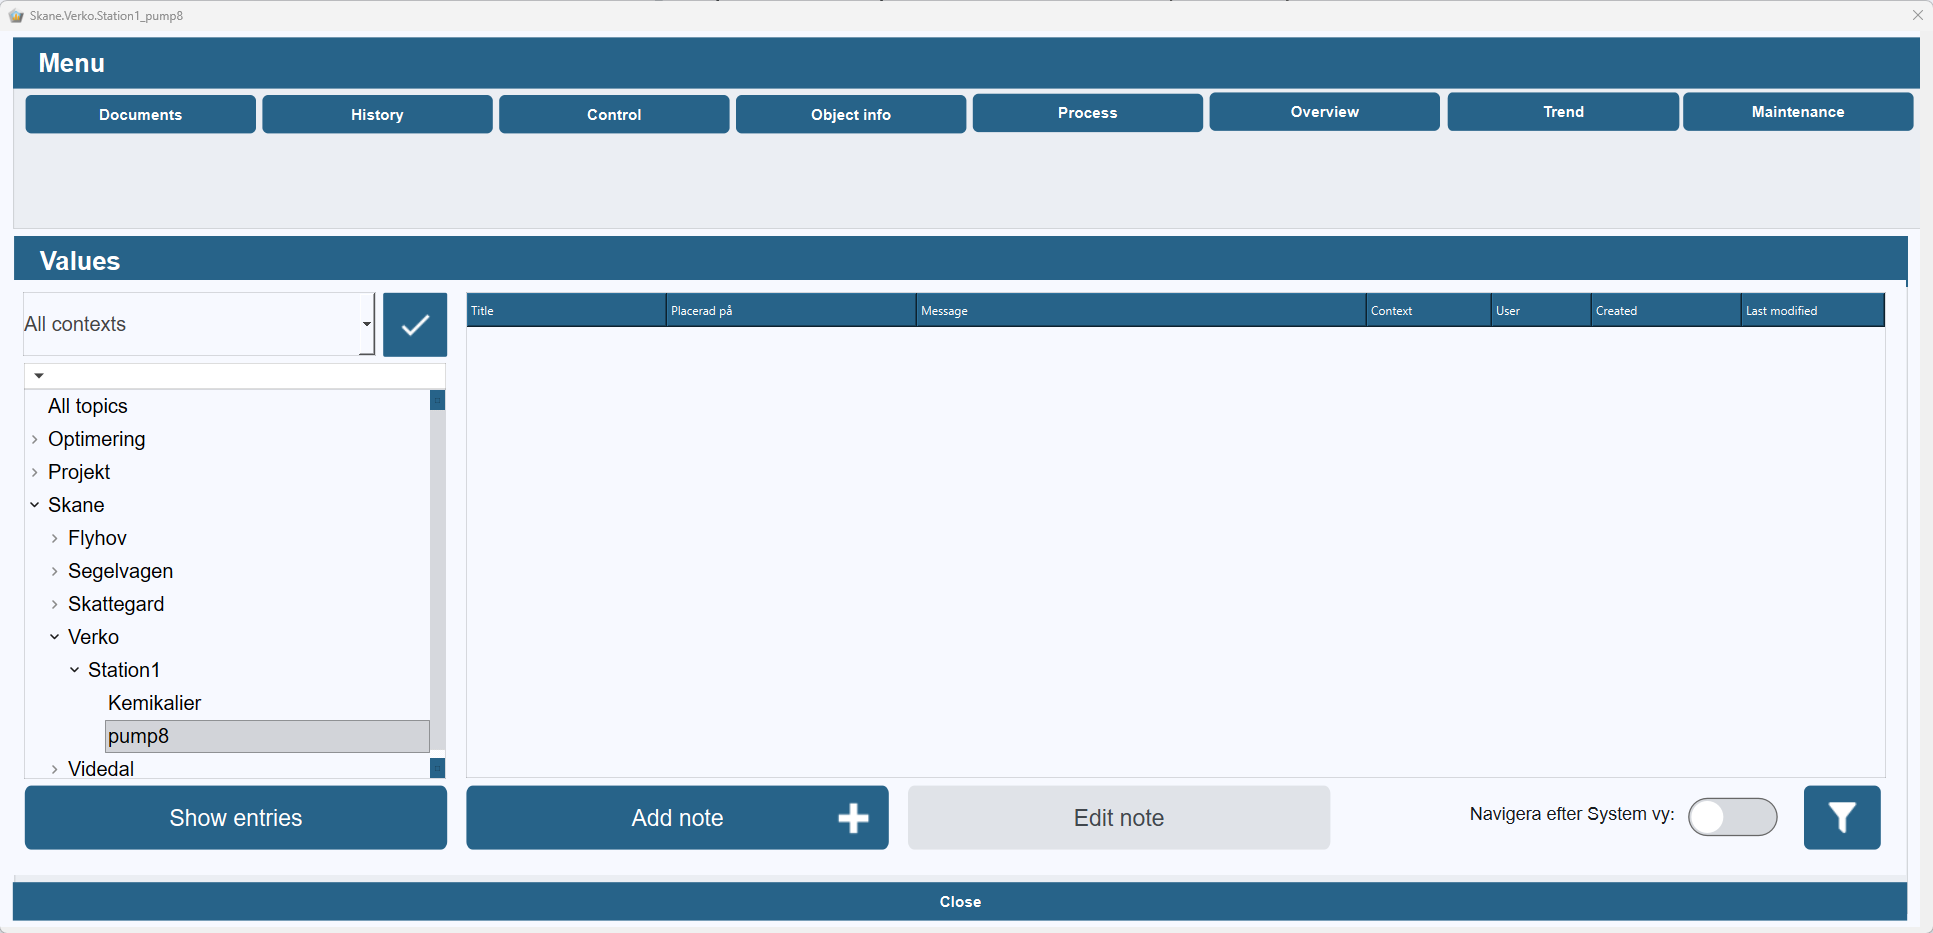Sort by the Message column header
Viewport: 1933px width, 933px height.
[x=1141, y=310]
